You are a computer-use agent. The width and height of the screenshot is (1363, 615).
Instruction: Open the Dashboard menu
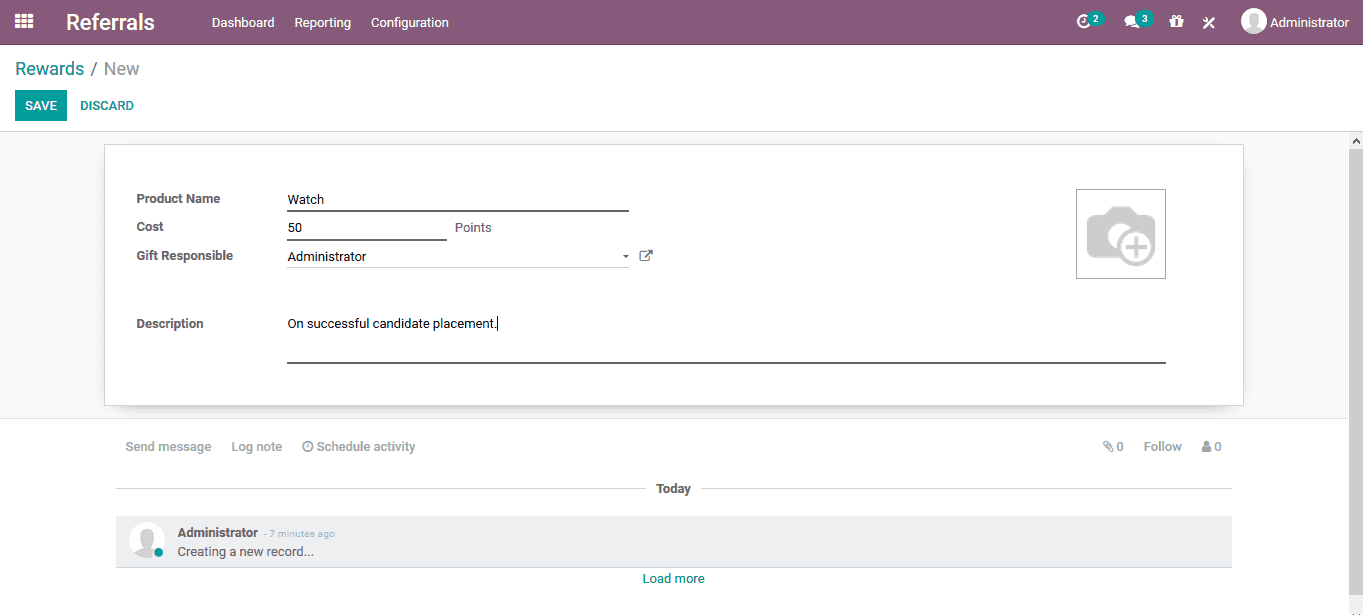[x=243, y=22]
